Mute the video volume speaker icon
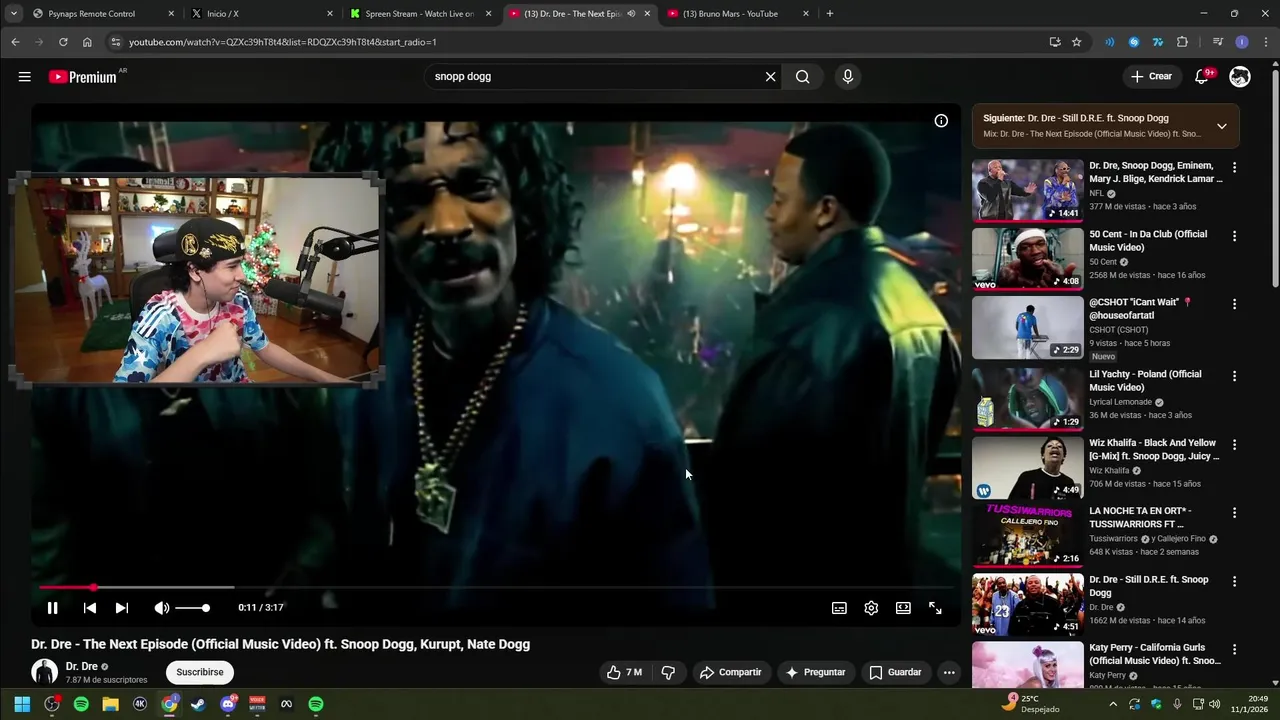This screenshot has height=720, width=1280. point(161,608)
